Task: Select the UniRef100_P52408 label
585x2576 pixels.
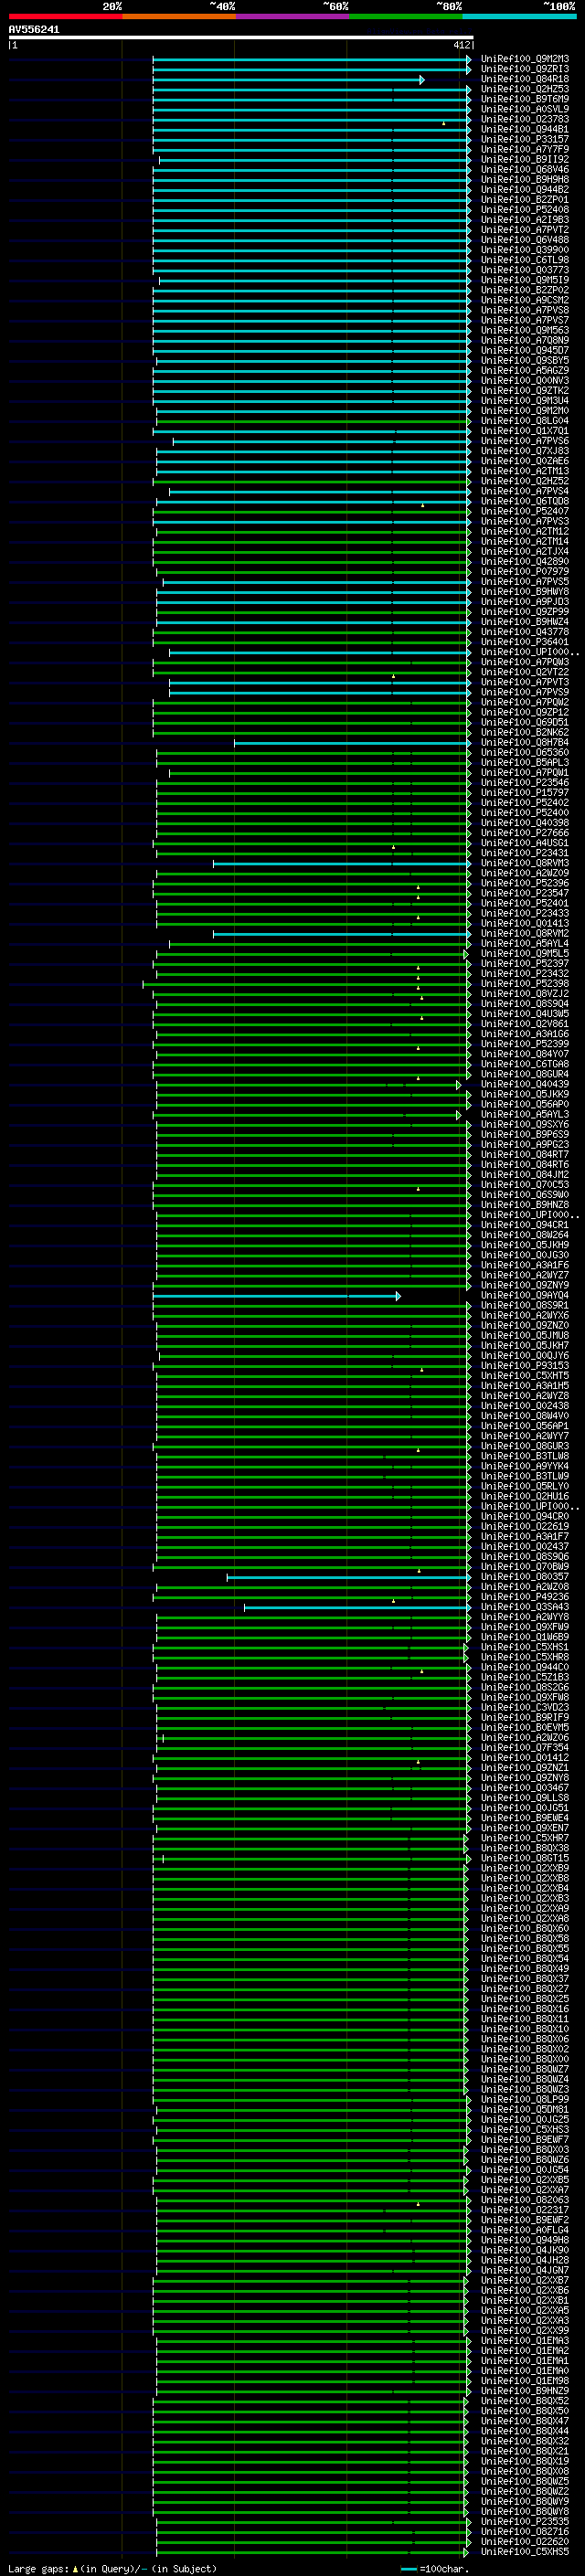Action: [x=525, y=210]
